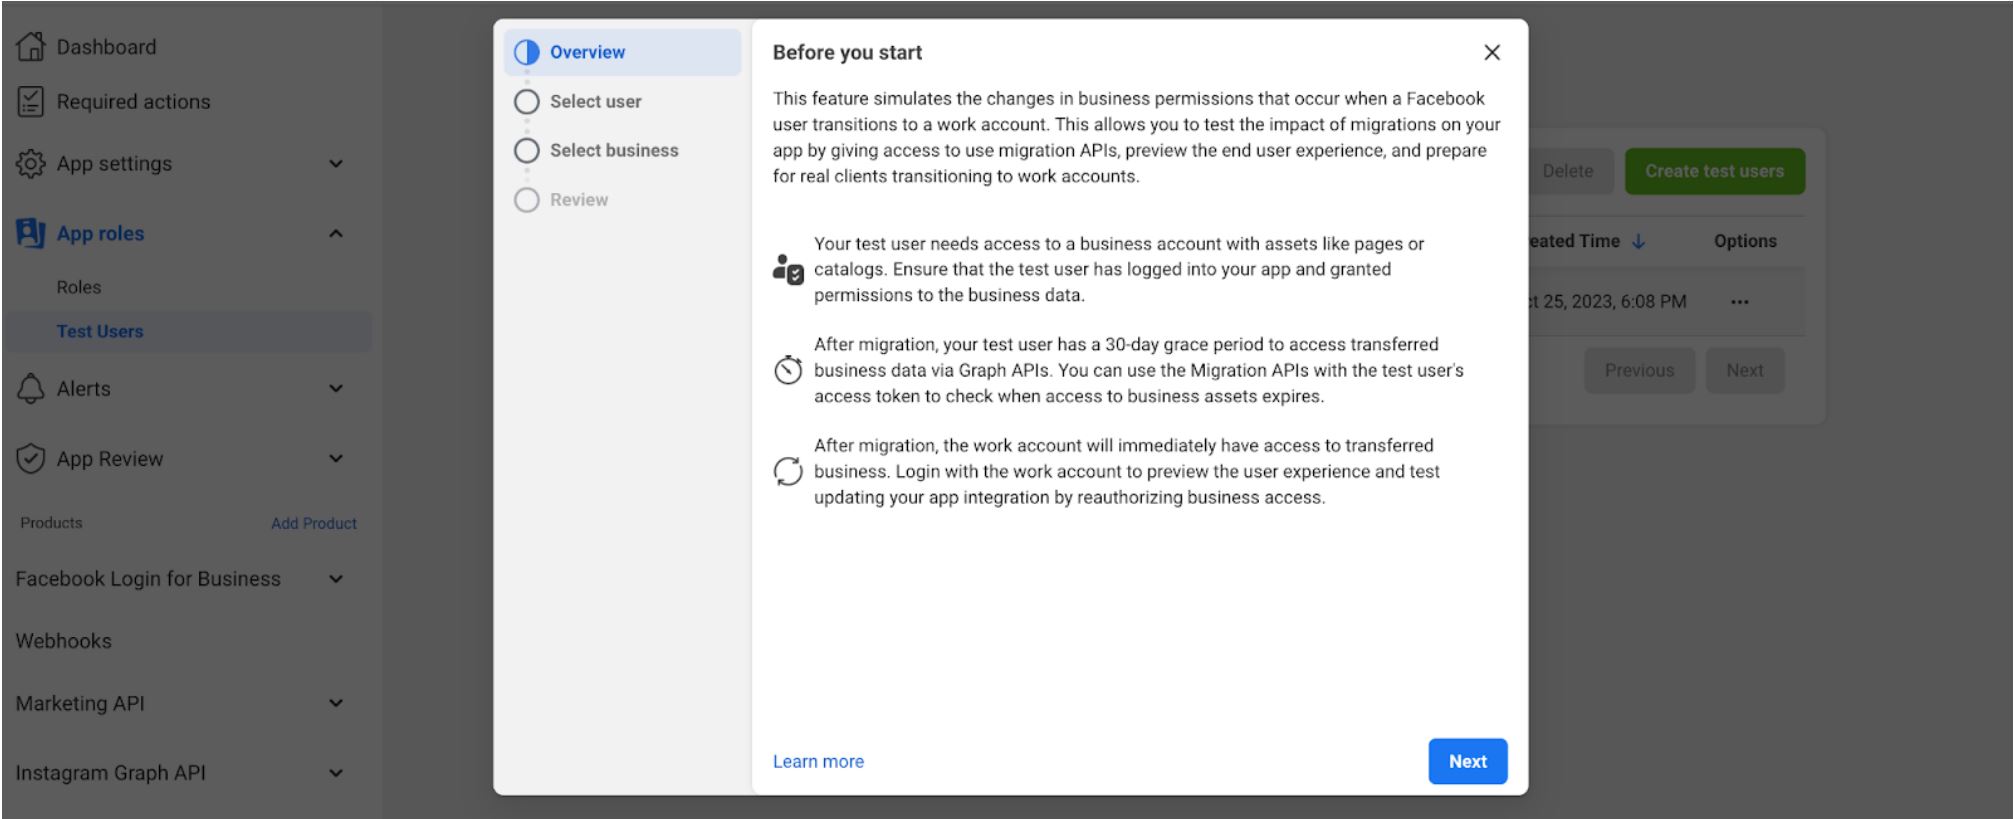Open the three-dot options menu for the test user
The width and height of the screenshot is (2014, 819).
(1740, 302)
